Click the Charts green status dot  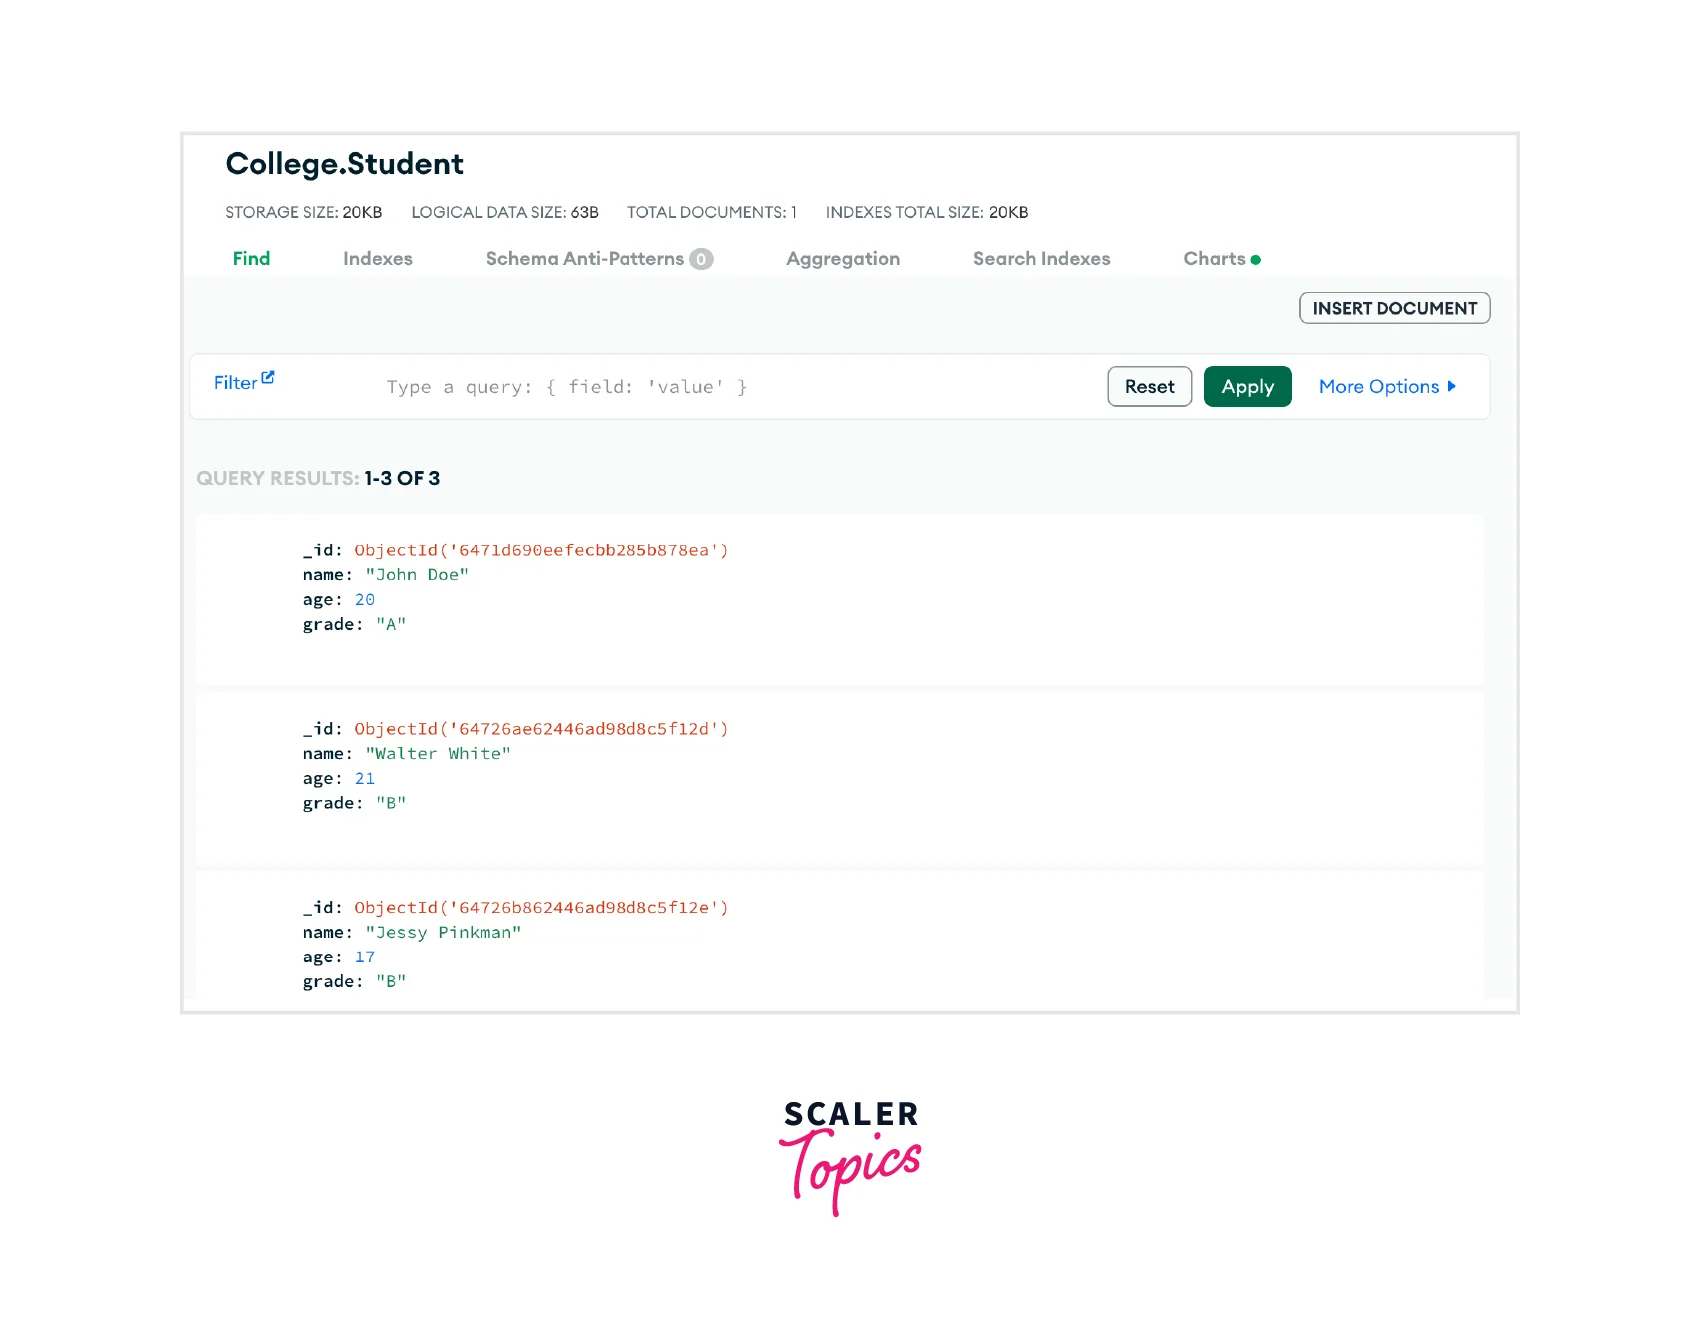(x=1256, y=260)
